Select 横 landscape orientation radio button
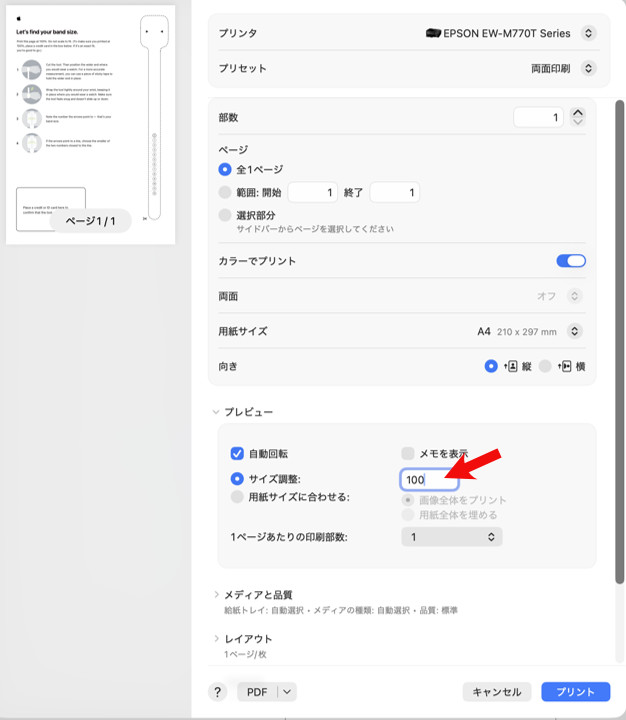Screen dimensions: 626x720 point(545,366)
